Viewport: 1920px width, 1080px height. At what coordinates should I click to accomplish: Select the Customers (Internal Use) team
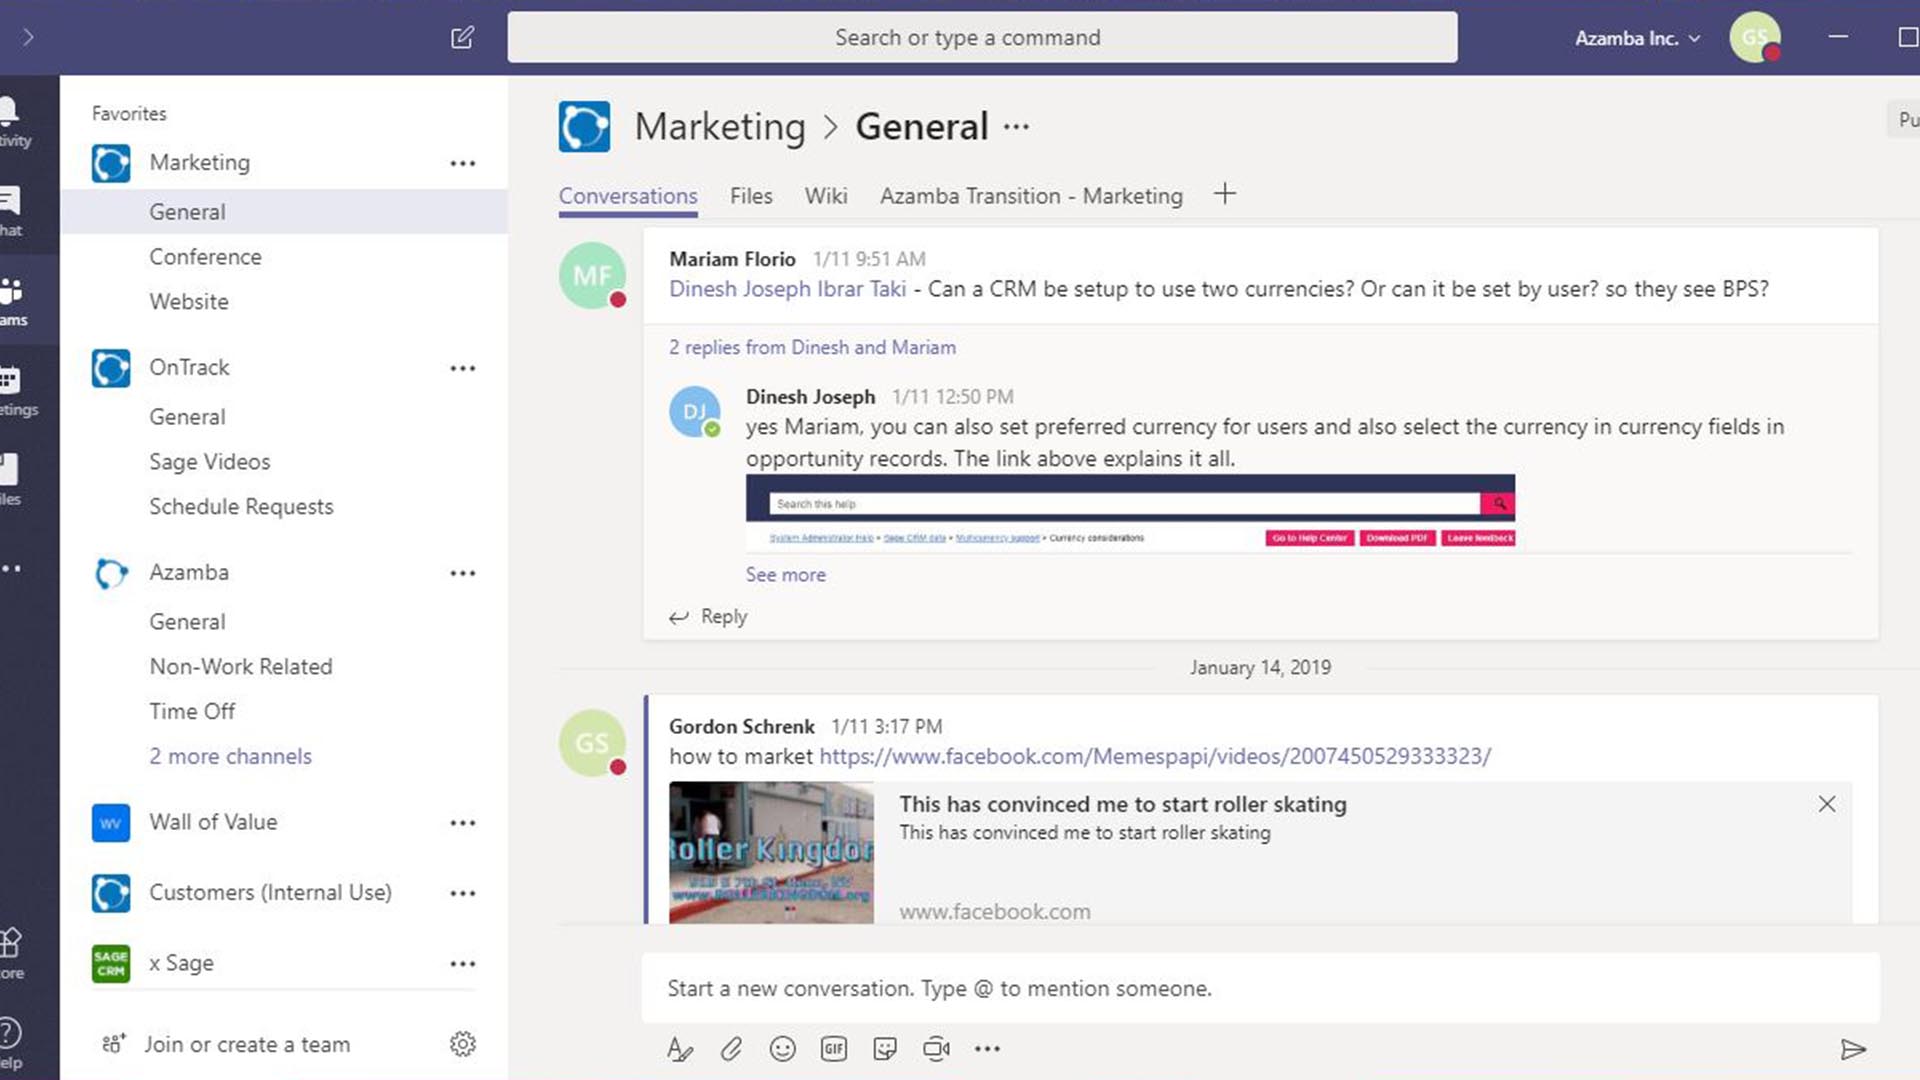click(x=270, y=892)
